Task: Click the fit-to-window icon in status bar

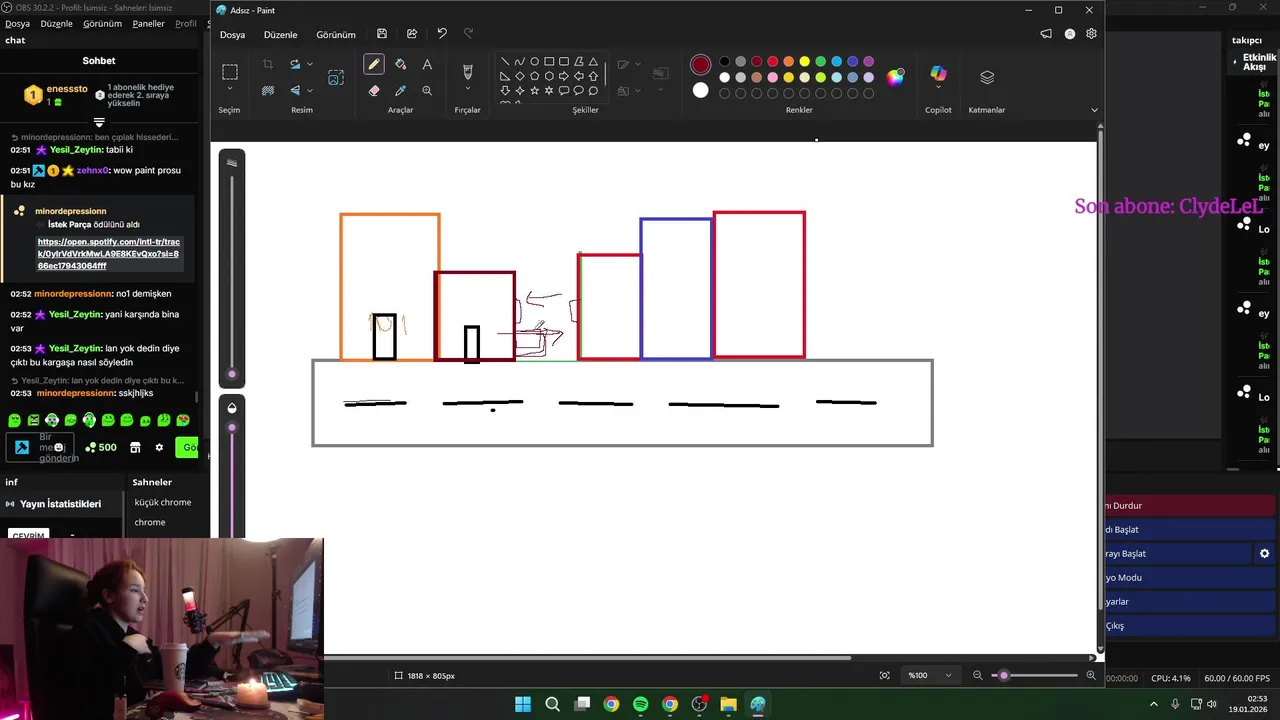Action: point(884,676)
